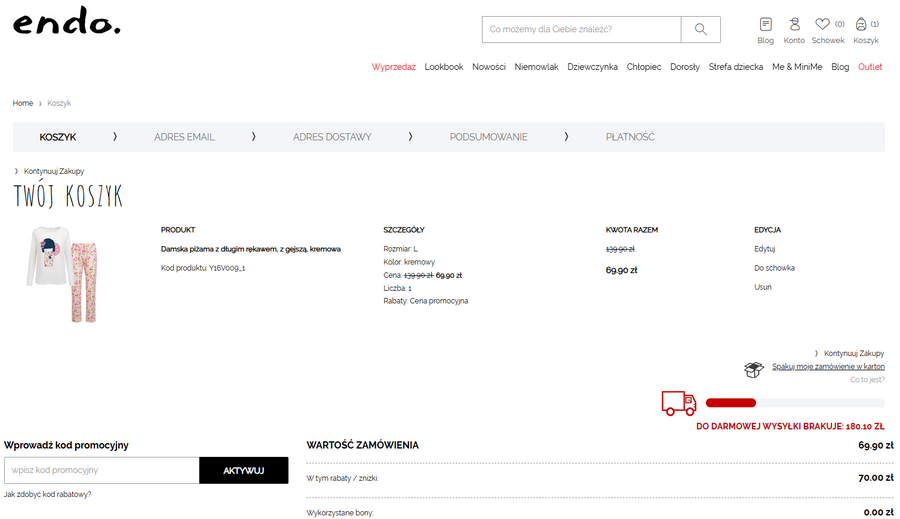The height and width of the screenshot is (519, 900).
Task: Go to the ADRES EMAIL checkout step
Action: (x=184, y=137)
